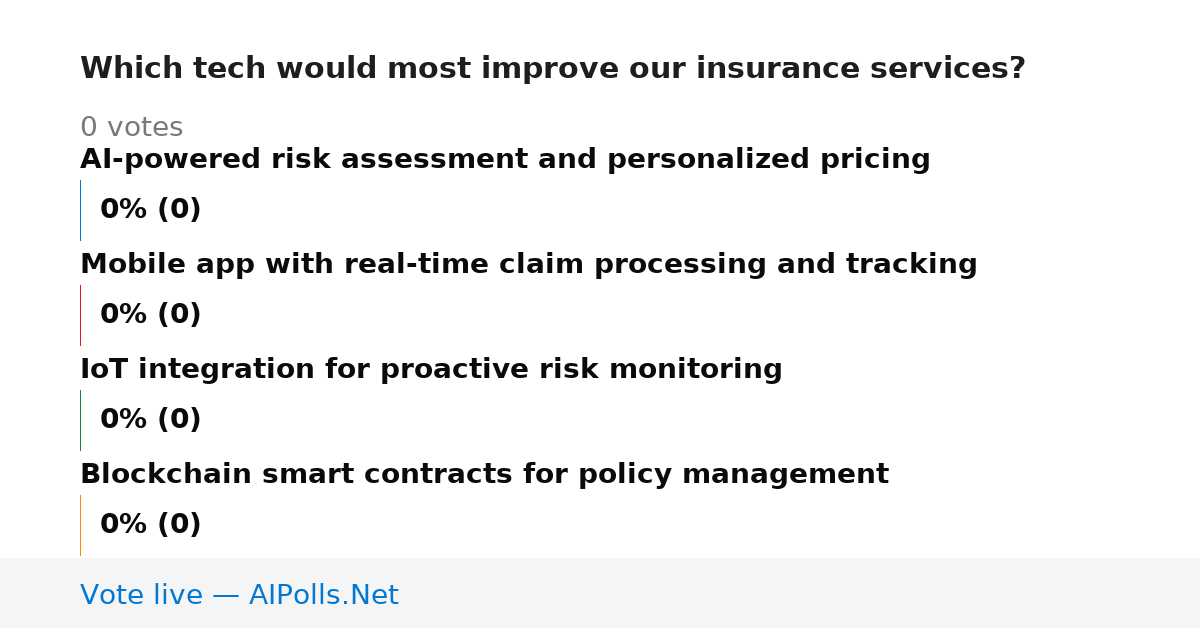Screen dimensions: 1200x628
Task: Click the 0% result for Blockchain option
Action: (x=124, y=525)
